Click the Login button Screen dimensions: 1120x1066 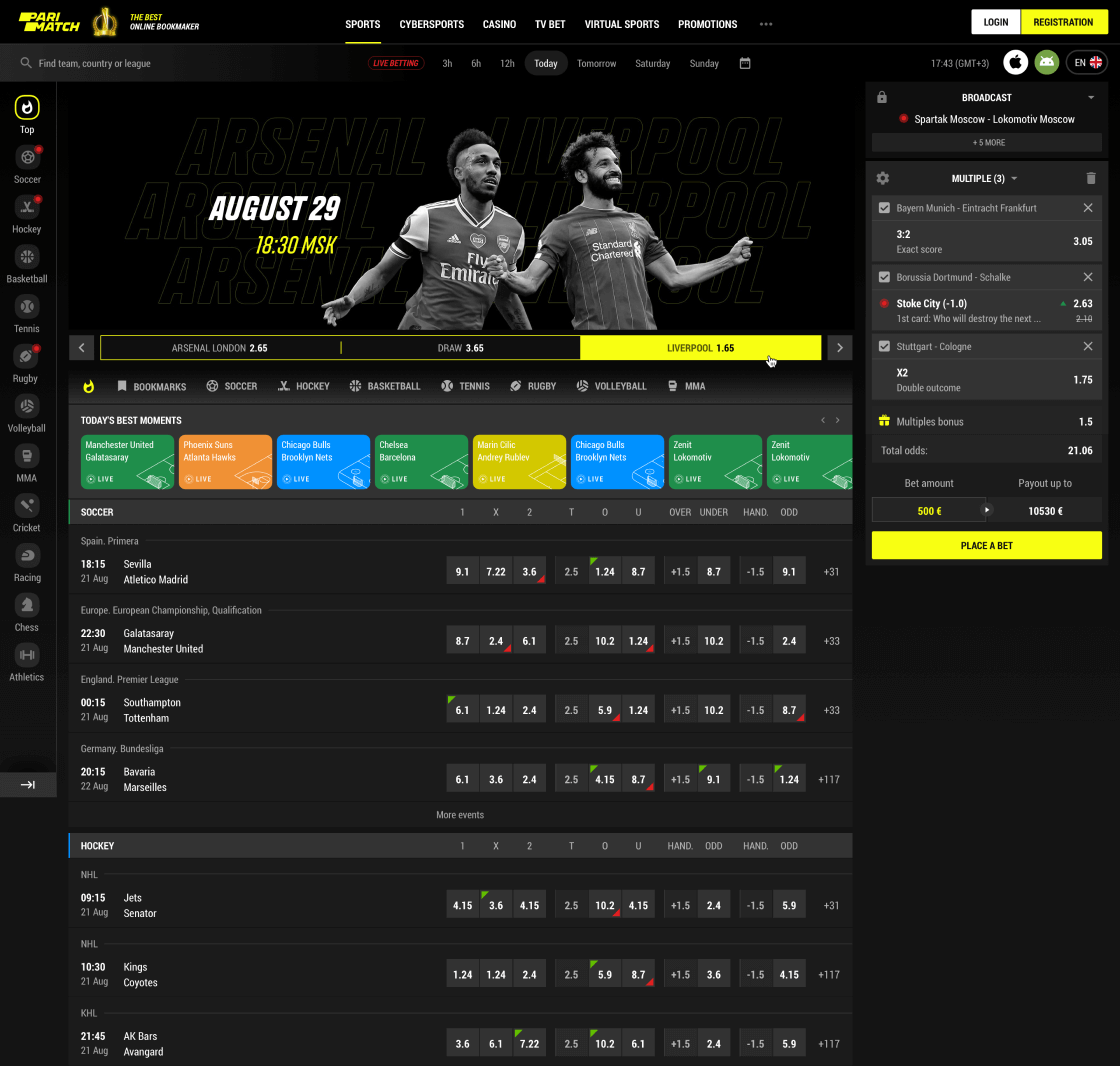pyautogui.click(x=996, y=22)
